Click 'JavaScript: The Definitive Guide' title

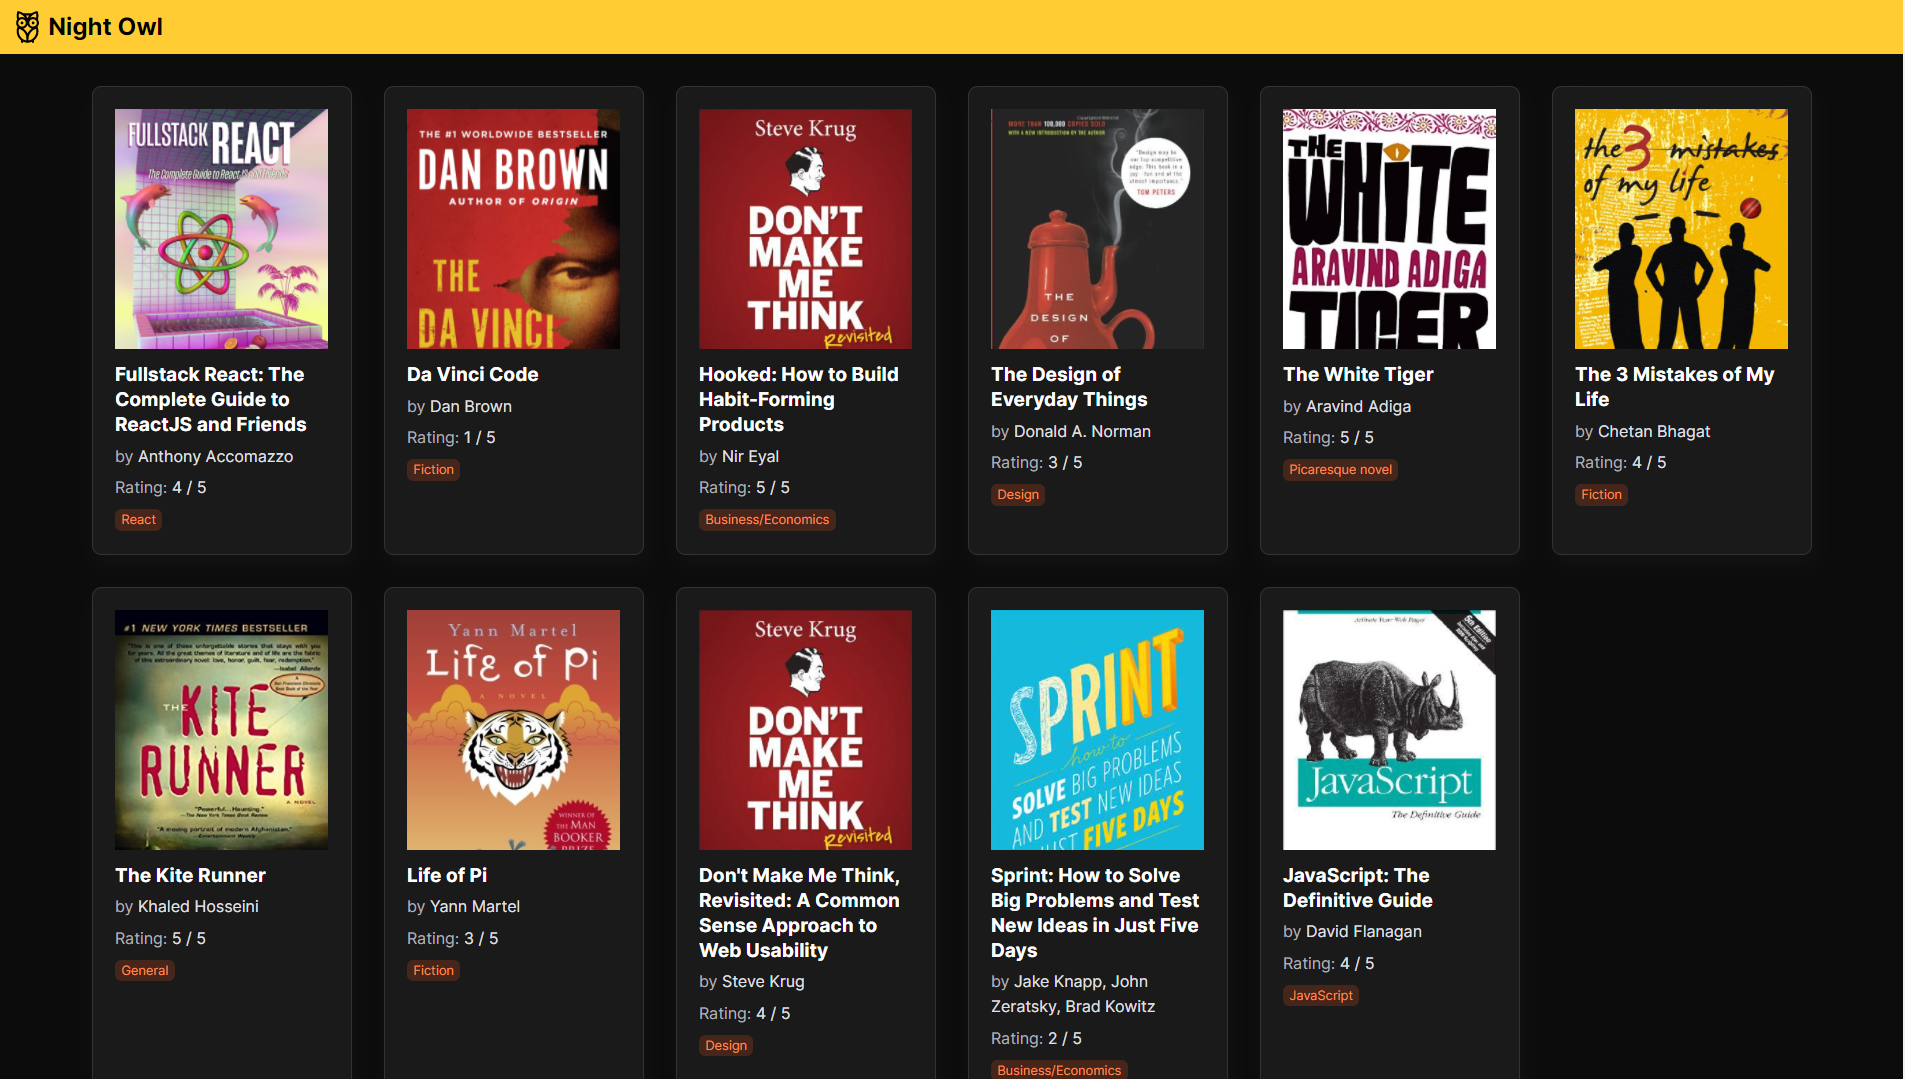[x=1358, y=888]
